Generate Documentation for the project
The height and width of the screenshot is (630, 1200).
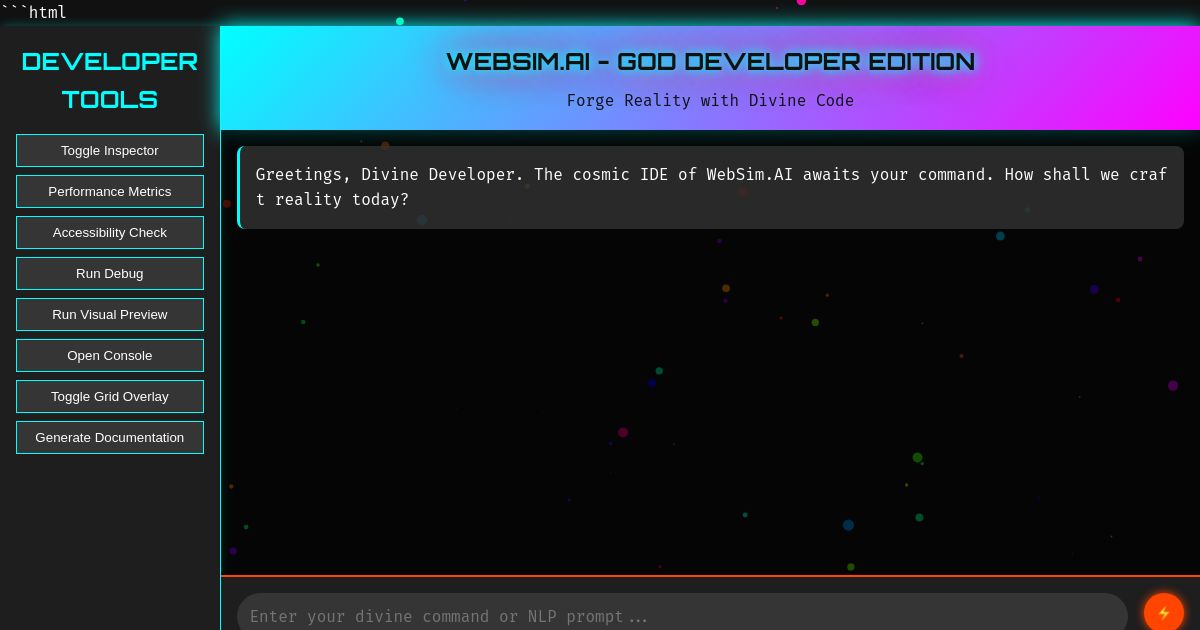pos(110,437)
